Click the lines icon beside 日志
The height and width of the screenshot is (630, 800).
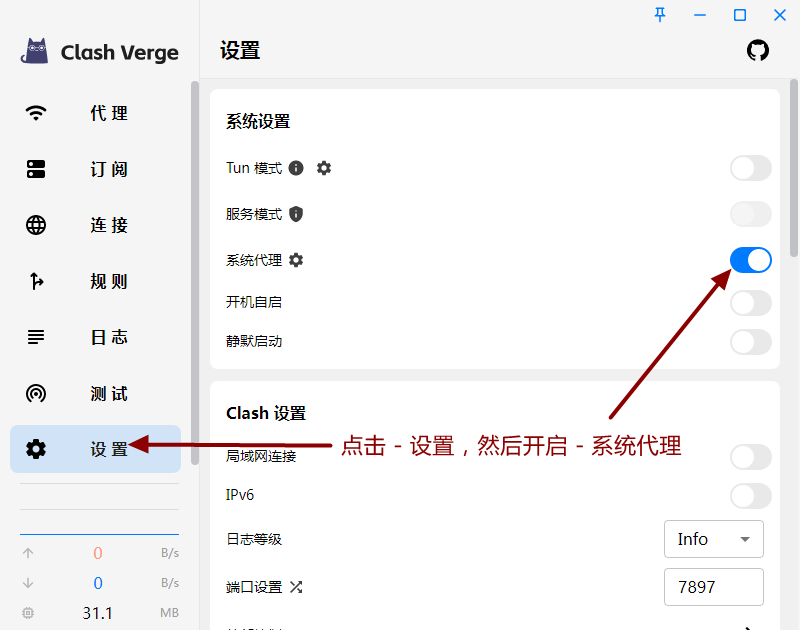pos(36,337)
